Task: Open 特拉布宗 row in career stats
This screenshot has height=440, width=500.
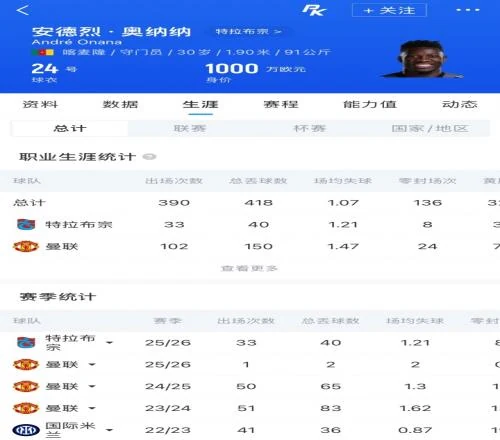Action: [250, 224]
